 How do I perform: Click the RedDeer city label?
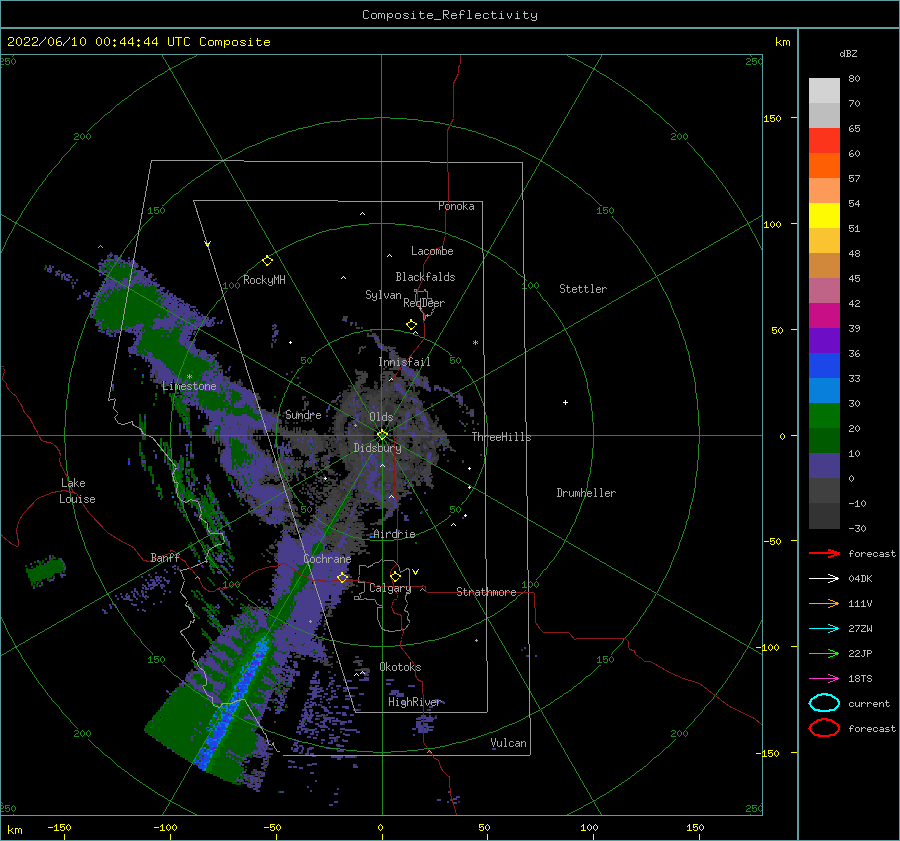click(424, 303)
